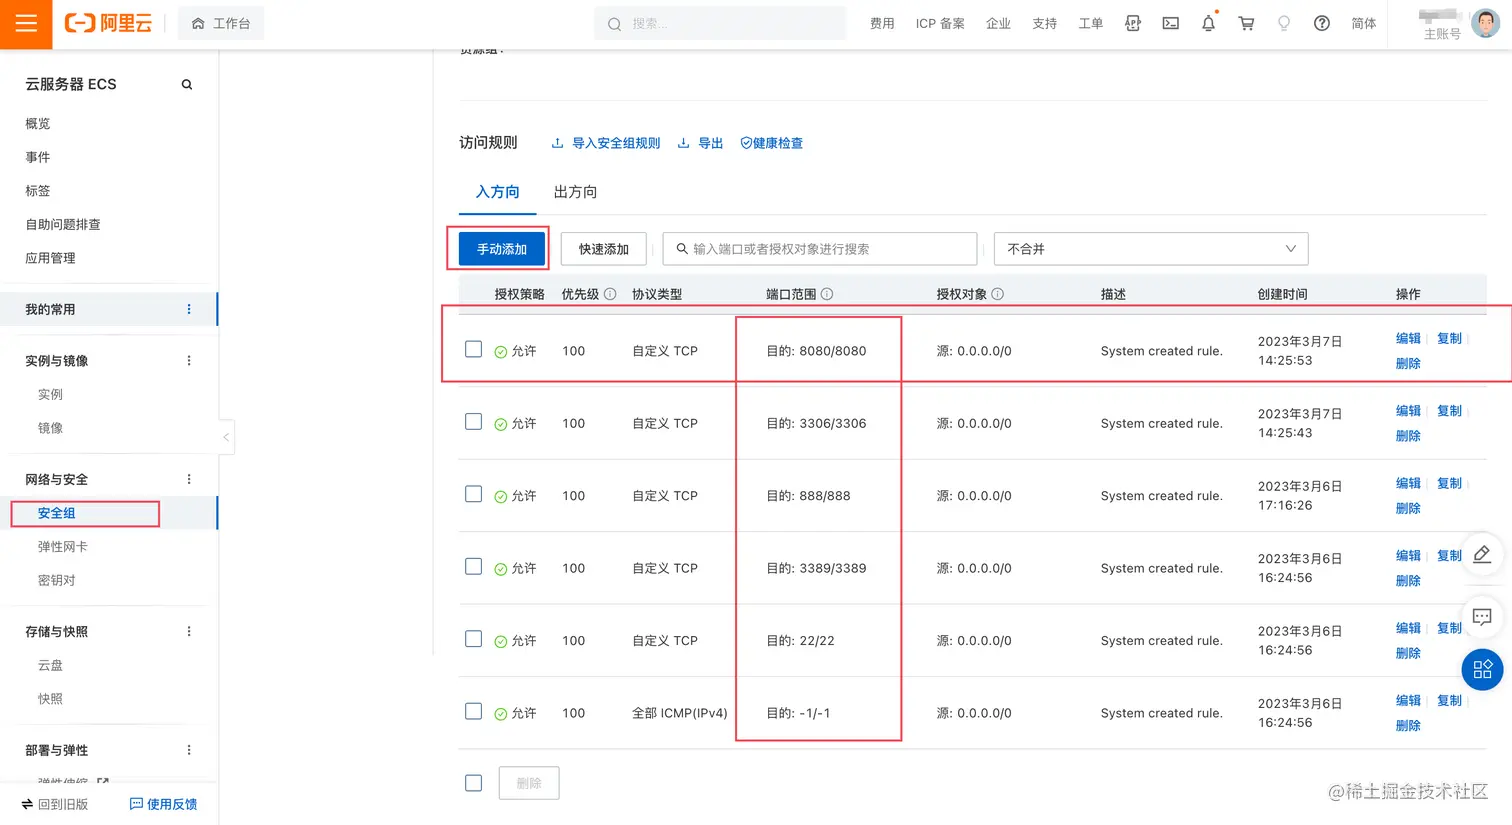Check the box for the ICMP(IPv4) rule

(x=474, y=711)
